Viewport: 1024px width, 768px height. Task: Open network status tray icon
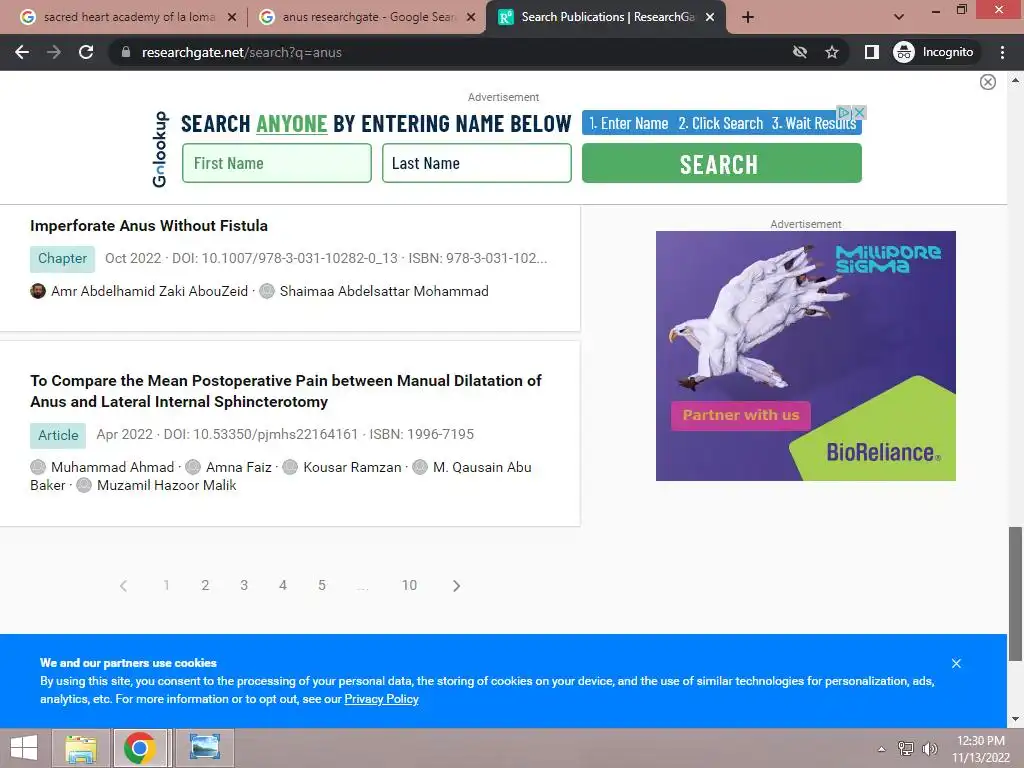tap(906, 749)
